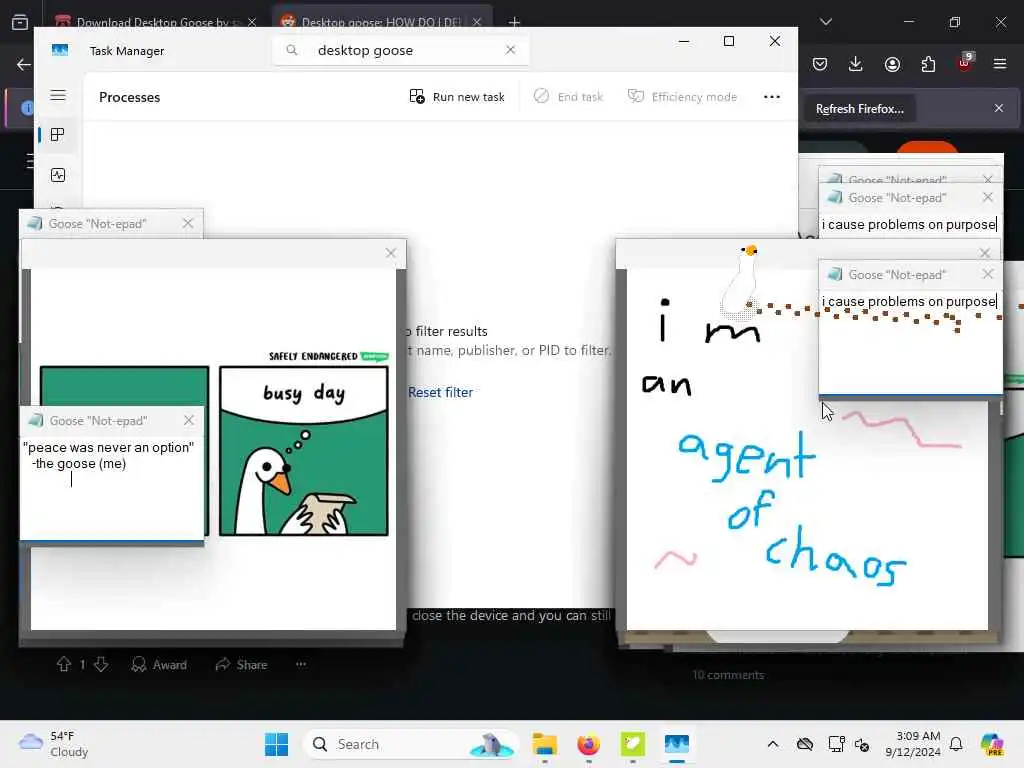Open File Explorer from taskbar
1024x768 pixels.
pyautogui.click(x=544, y=744)
